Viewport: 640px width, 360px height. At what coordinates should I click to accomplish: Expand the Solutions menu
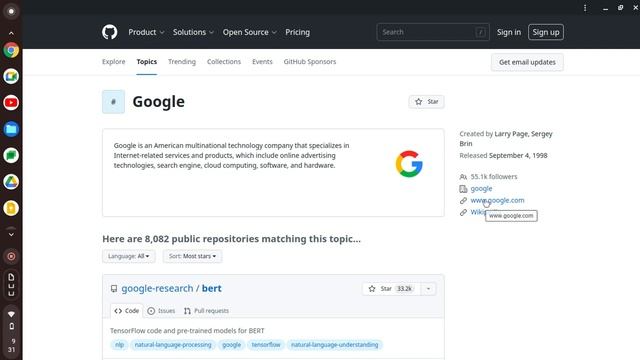[193, 32]
